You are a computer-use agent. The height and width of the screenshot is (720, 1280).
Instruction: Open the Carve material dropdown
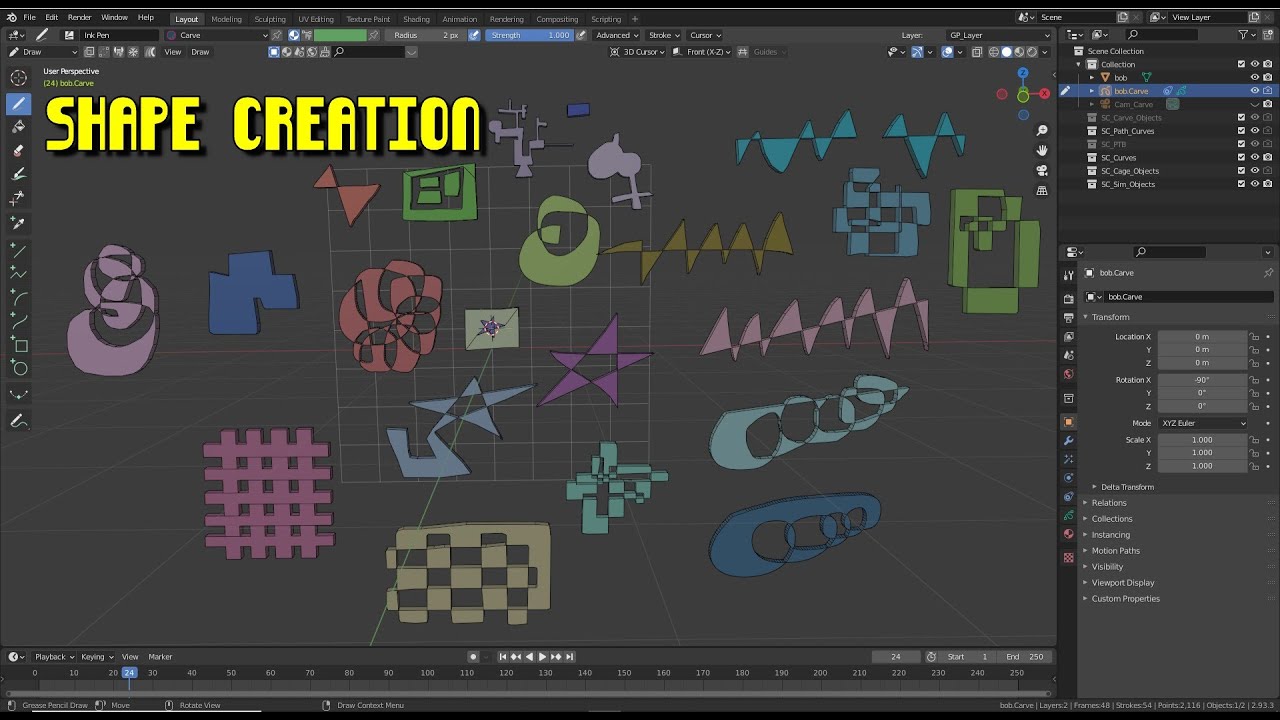217,35
